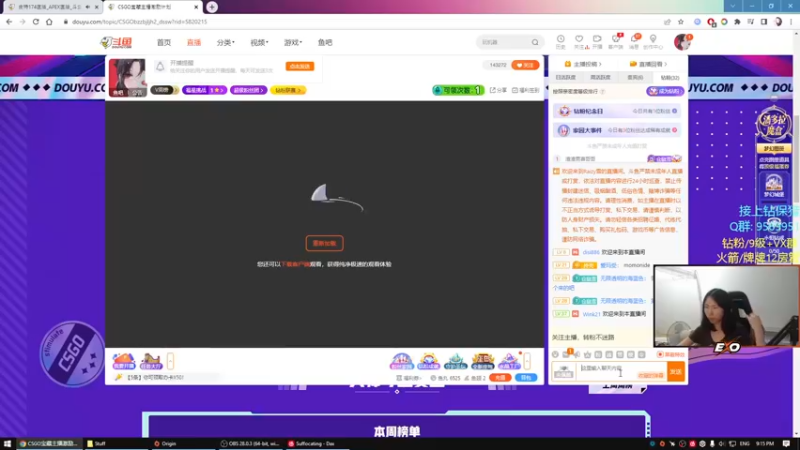The image size is (800, 450).
Task: Expand the left activity icons arrow
Action: pyautogui.click(x=170, y=361)
